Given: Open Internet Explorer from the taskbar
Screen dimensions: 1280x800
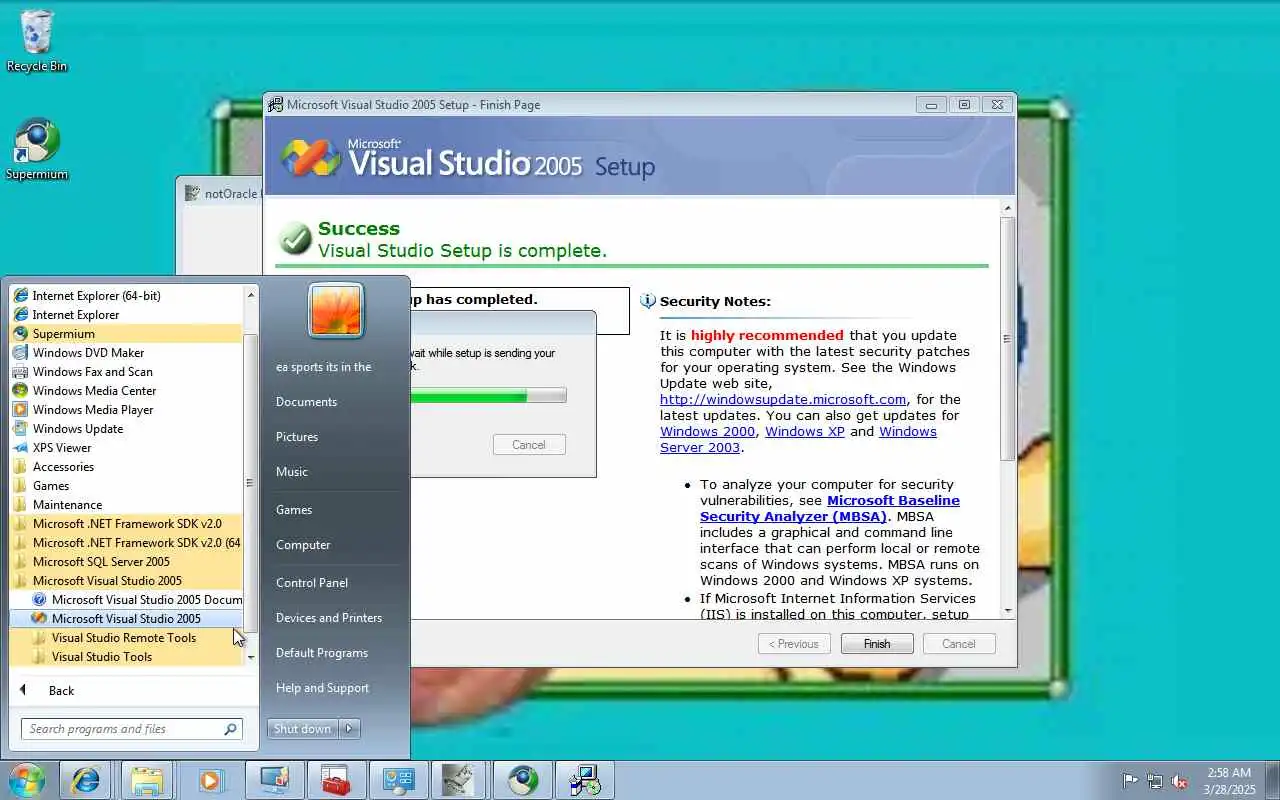Looking at the screenshot, I should pos(86,780).
